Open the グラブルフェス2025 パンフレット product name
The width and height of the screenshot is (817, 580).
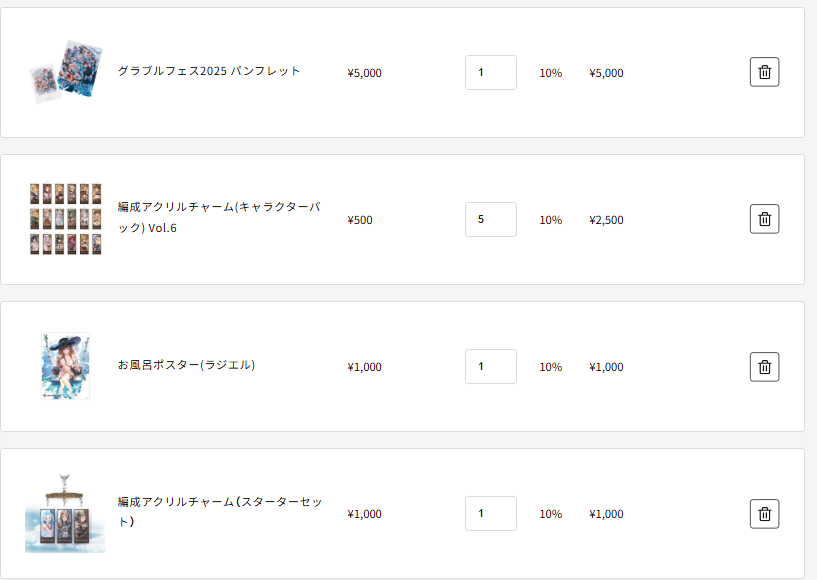point(209,71)
